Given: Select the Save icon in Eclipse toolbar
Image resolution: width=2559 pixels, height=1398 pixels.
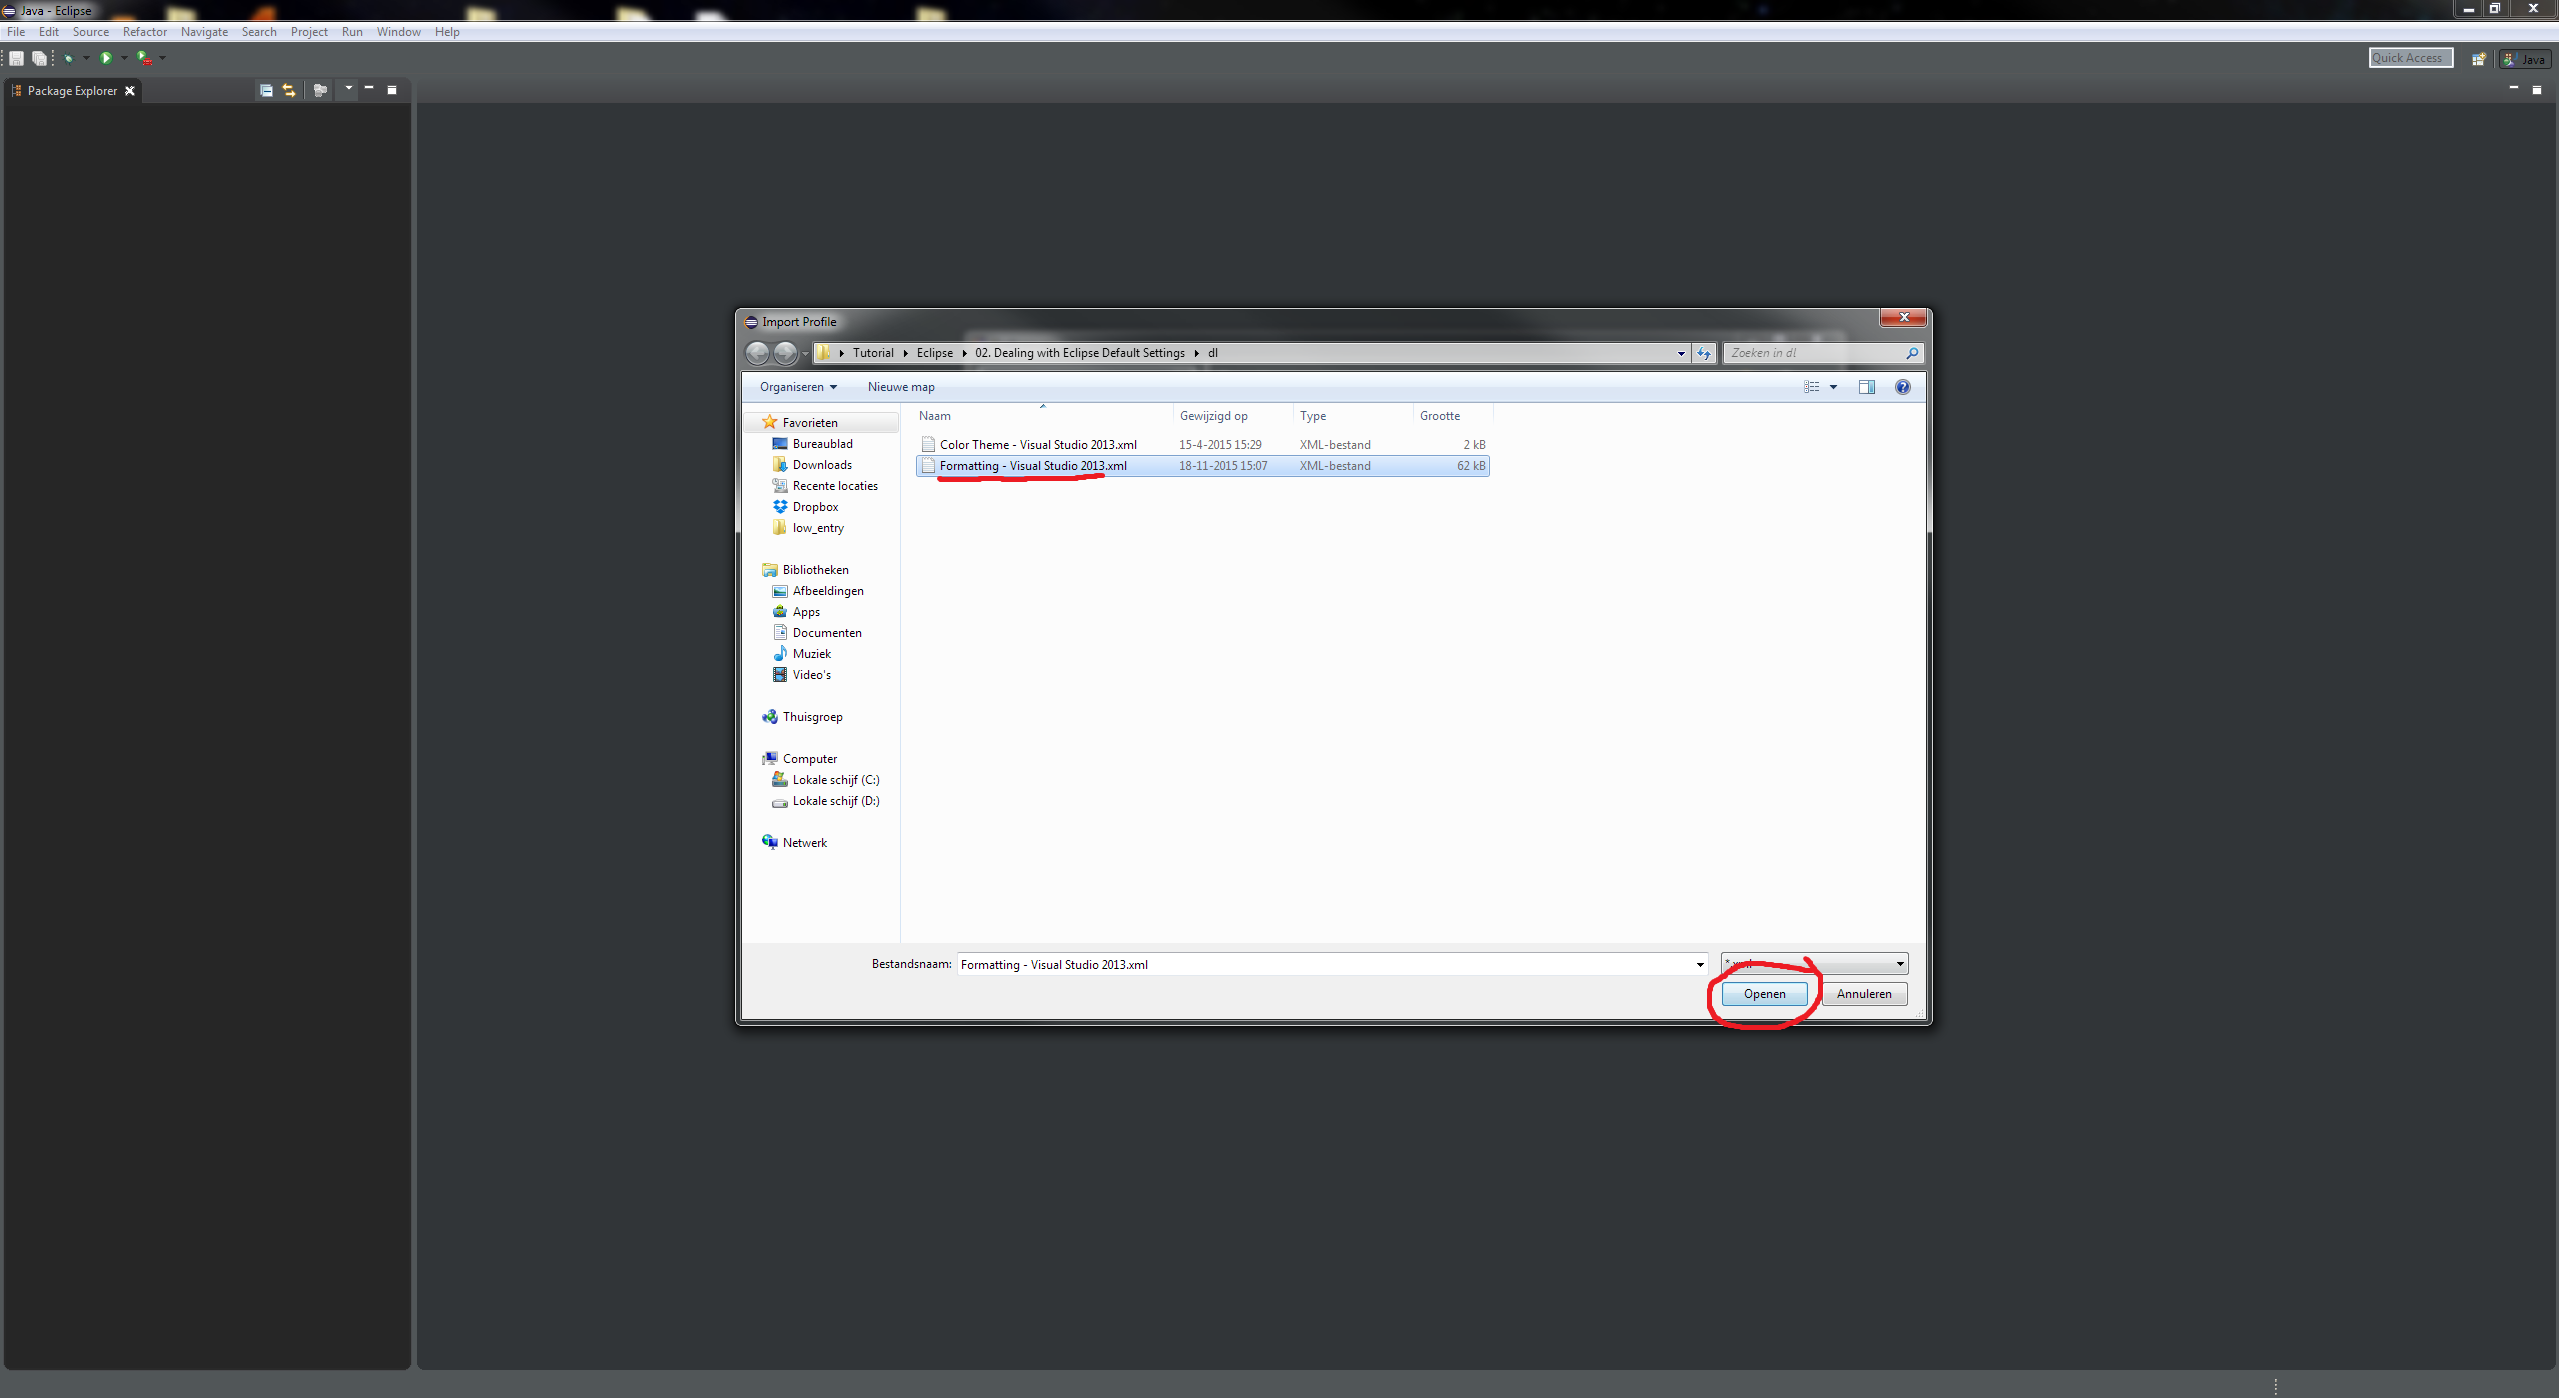Looking at the screenshot, I should [16, 58].
